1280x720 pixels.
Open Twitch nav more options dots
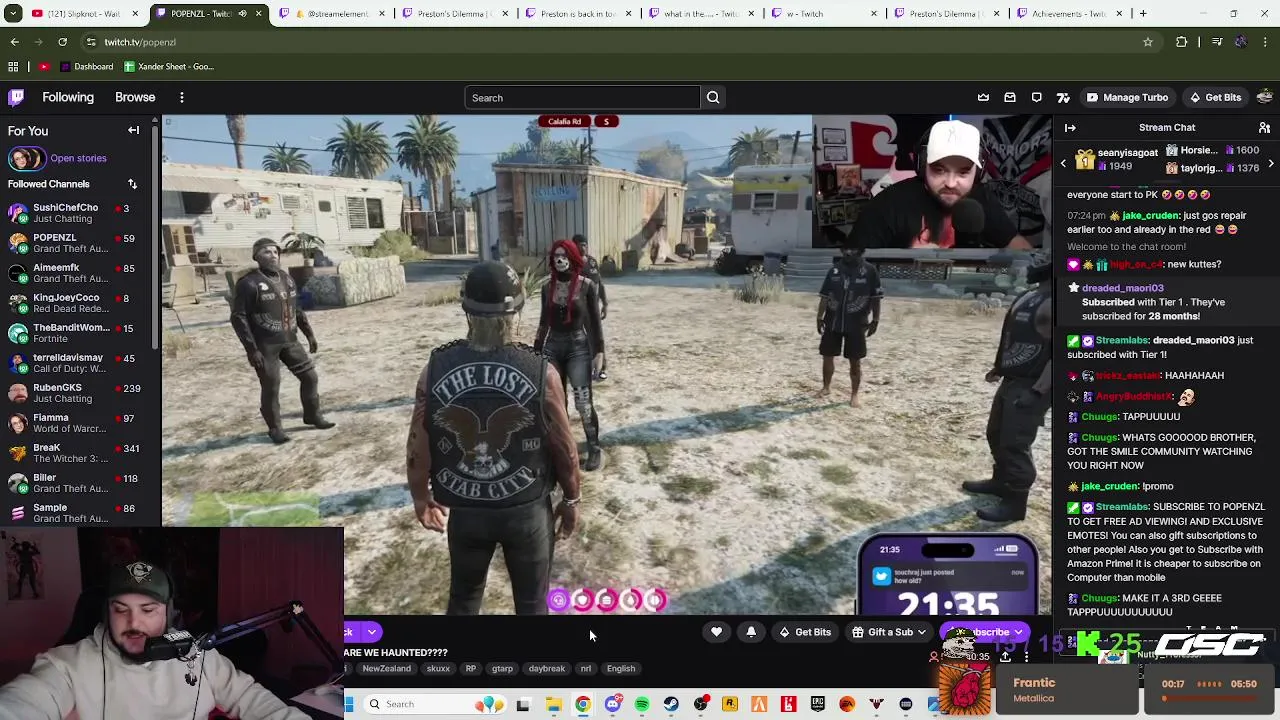pos(182,97)
